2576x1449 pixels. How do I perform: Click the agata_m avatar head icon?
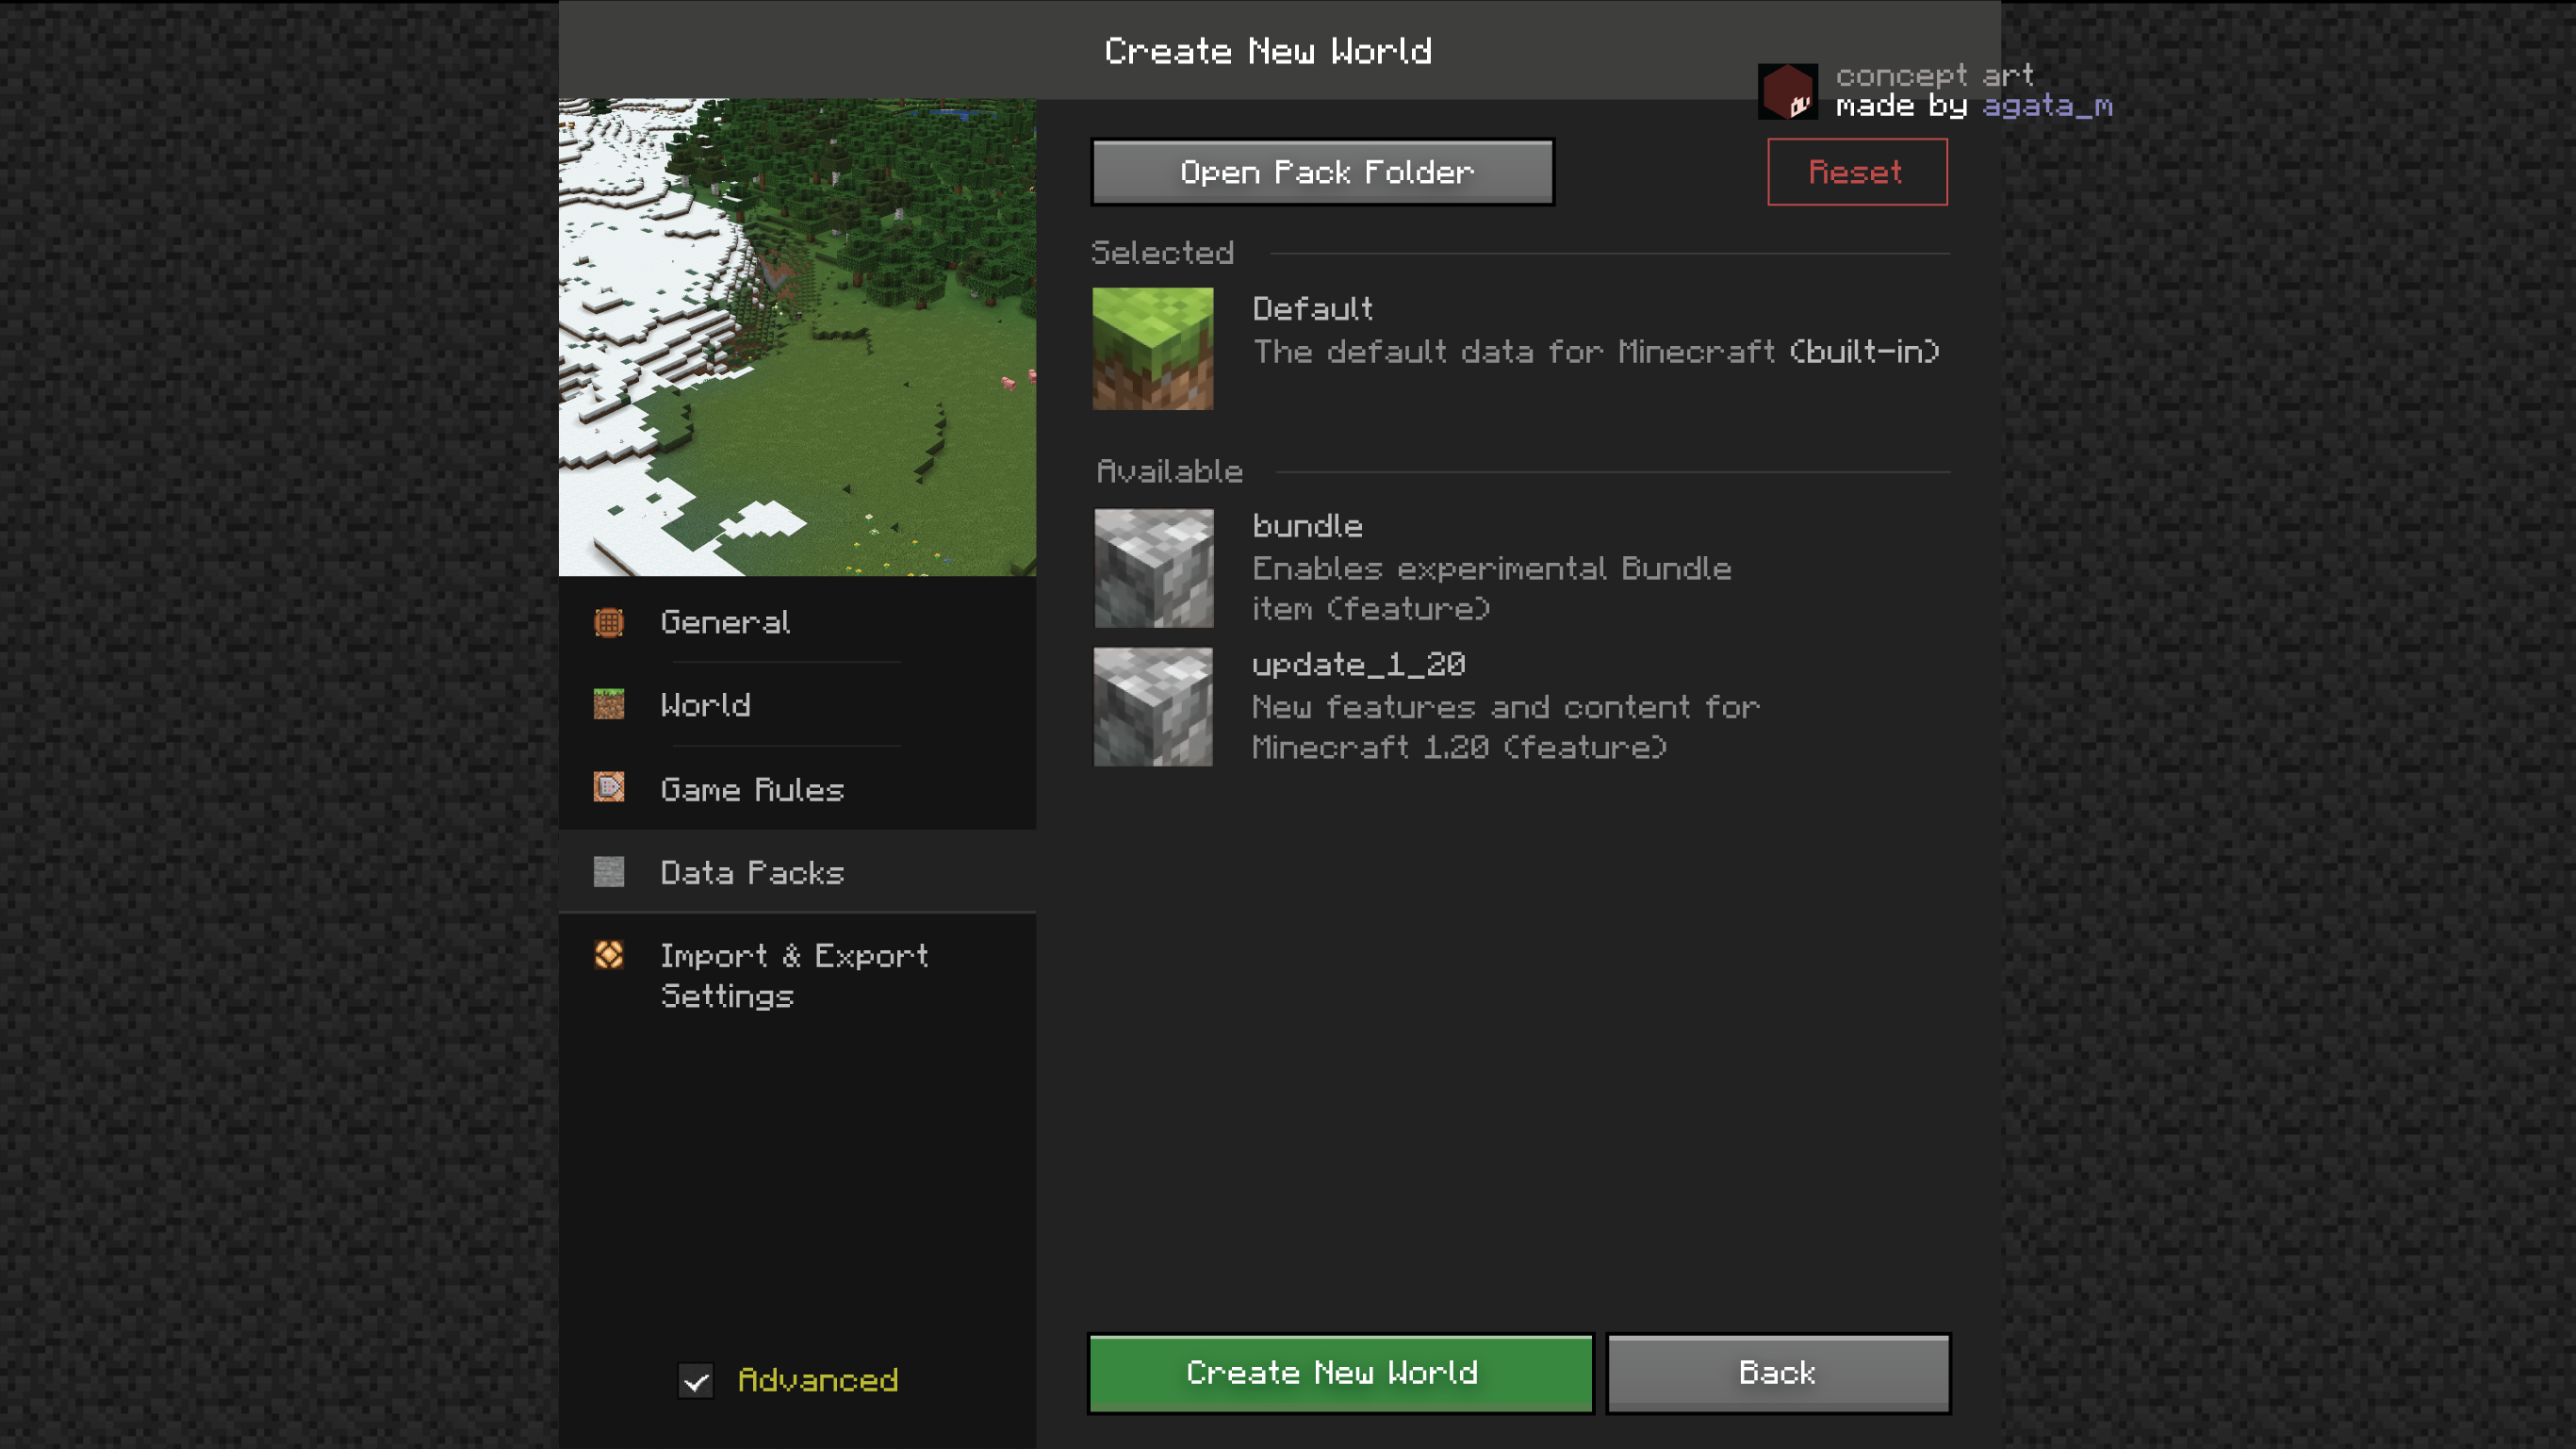click(x=1787, y=92)
